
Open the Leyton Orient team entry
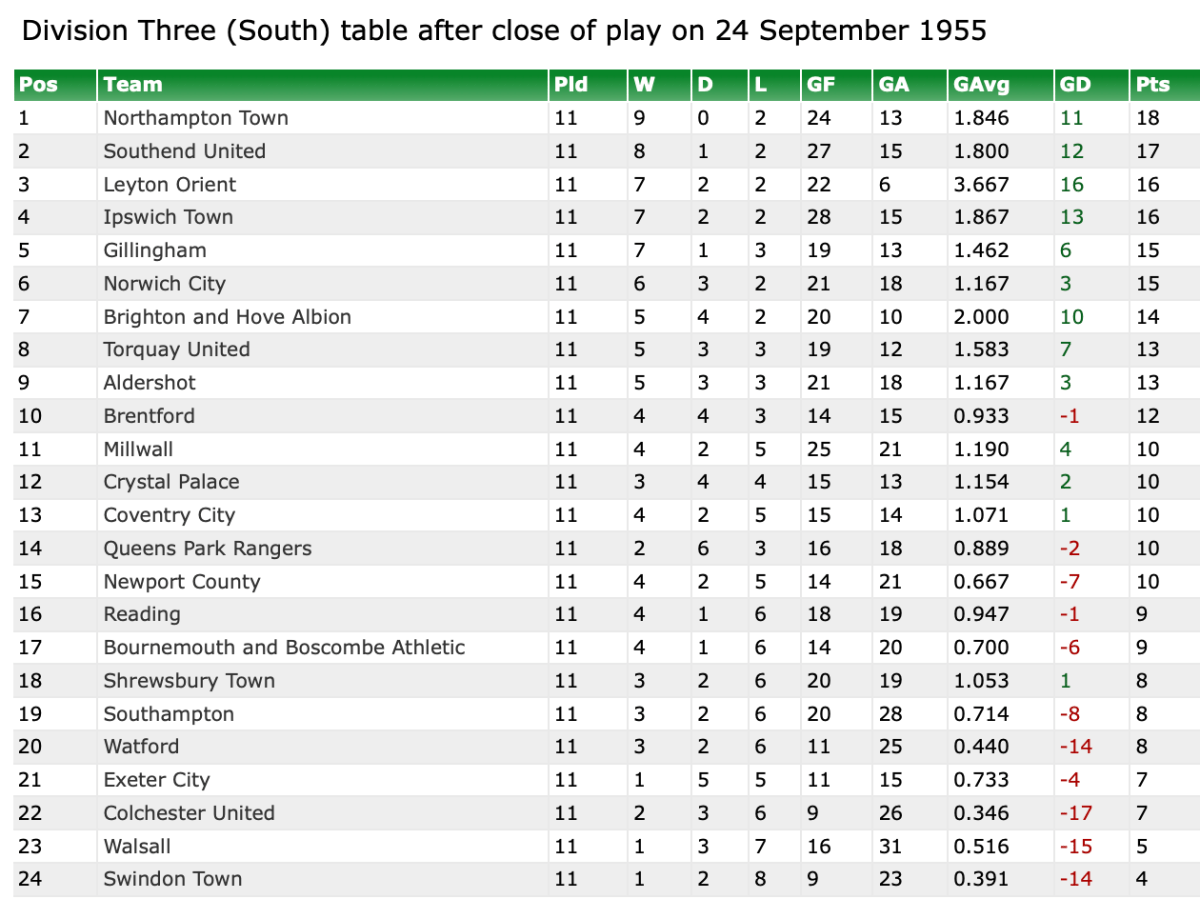click(169, 184)
